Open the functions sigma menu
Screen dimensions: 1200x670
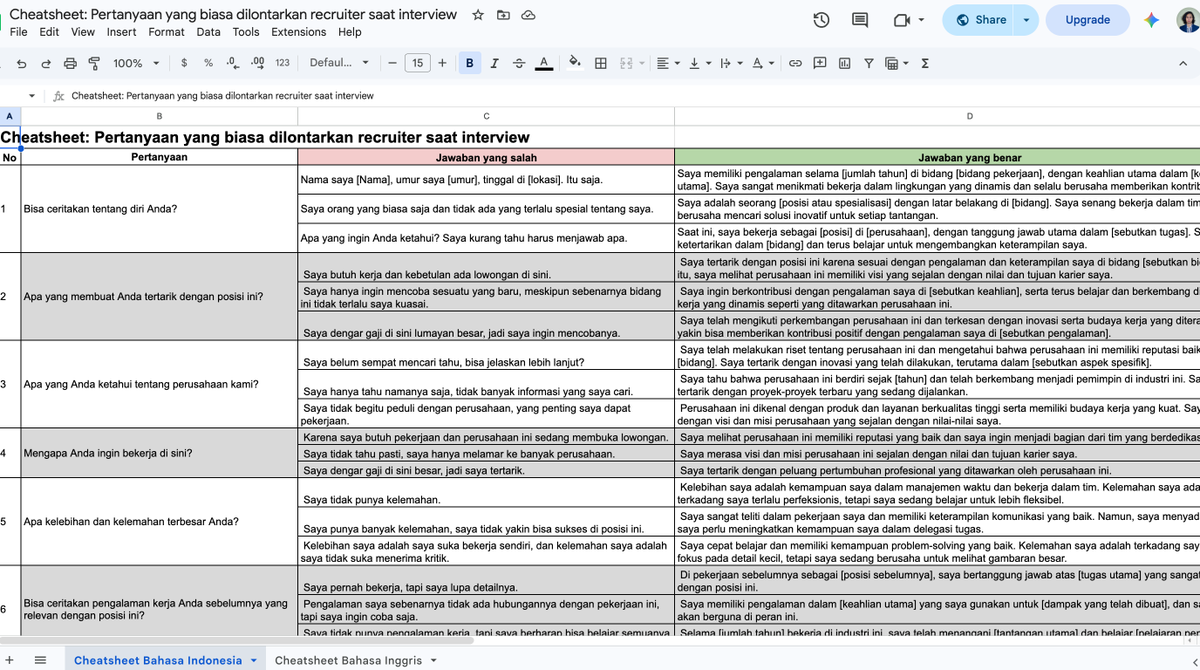pos(925,63)
